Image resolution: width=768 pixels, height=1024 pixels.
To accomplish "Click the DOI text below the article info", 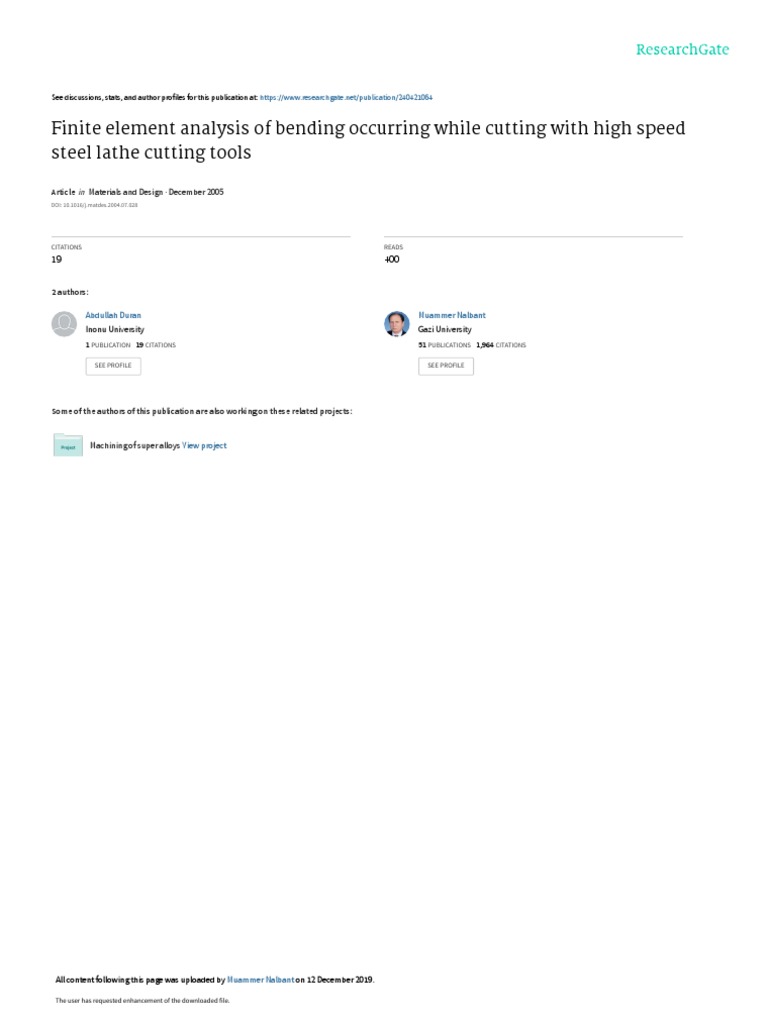I will 94,205.
